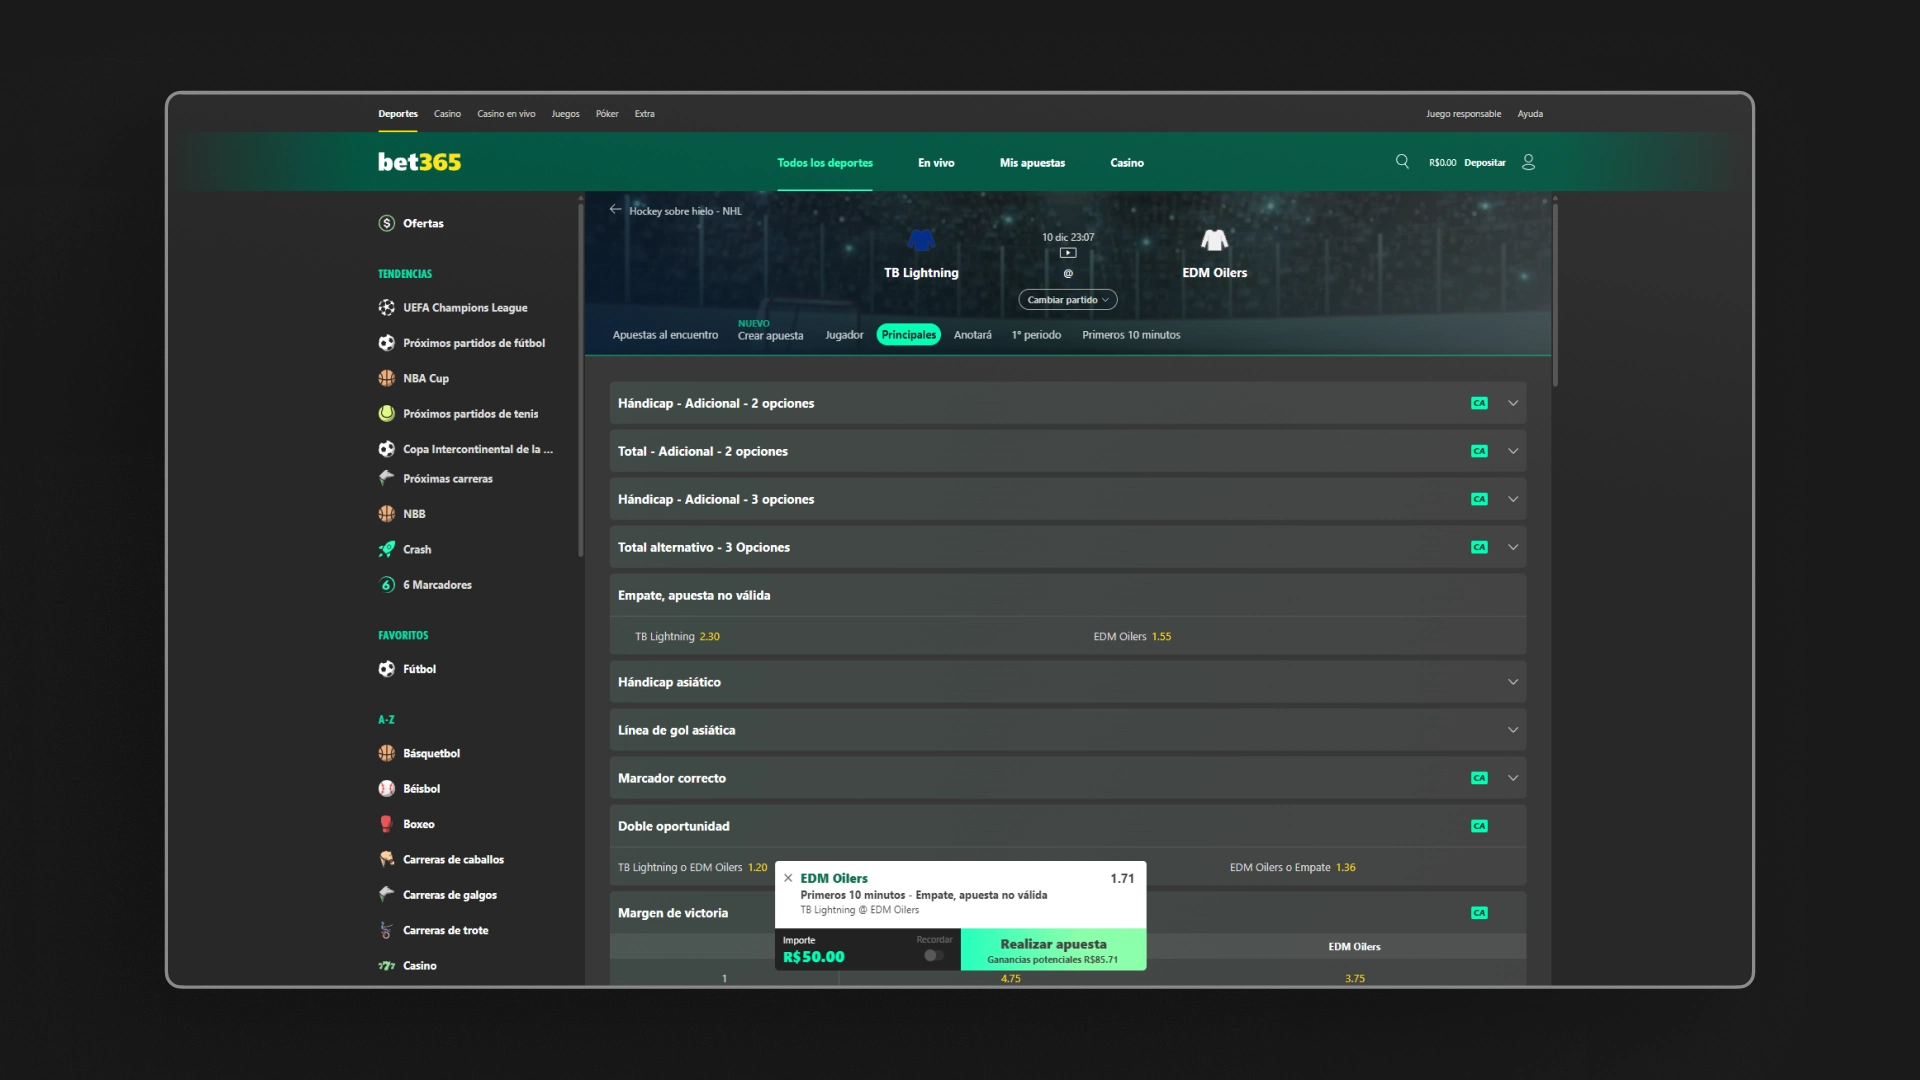
Task: Click the Crash rocket icon
Action: [387, 549]
